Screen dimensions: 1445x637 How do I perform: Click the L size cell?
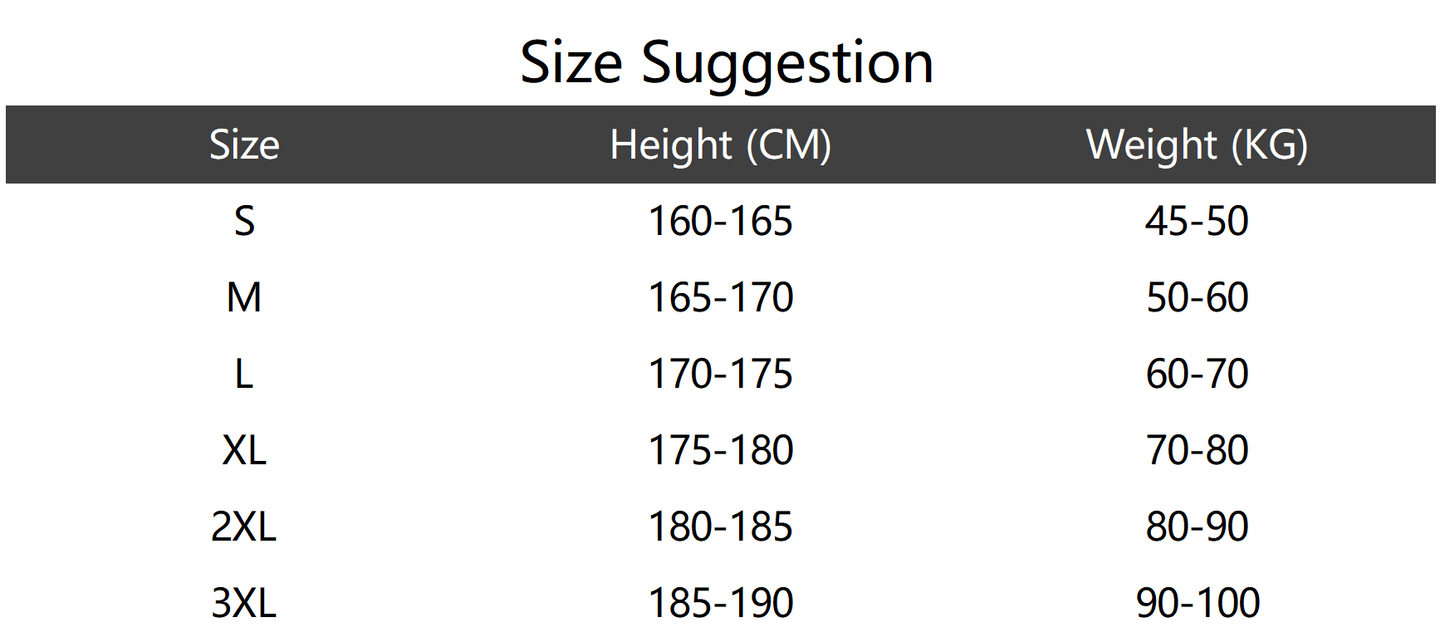244,374
